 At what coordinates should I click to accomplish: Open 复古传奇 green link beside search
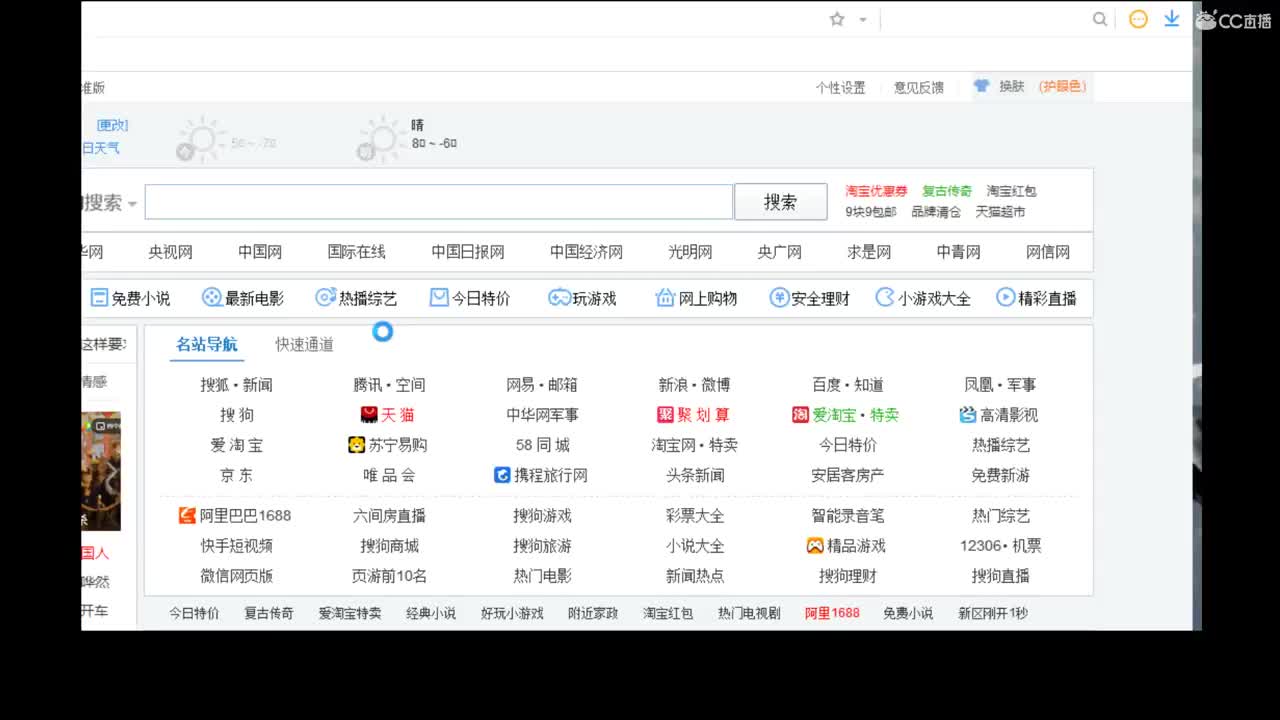point(947,191)
